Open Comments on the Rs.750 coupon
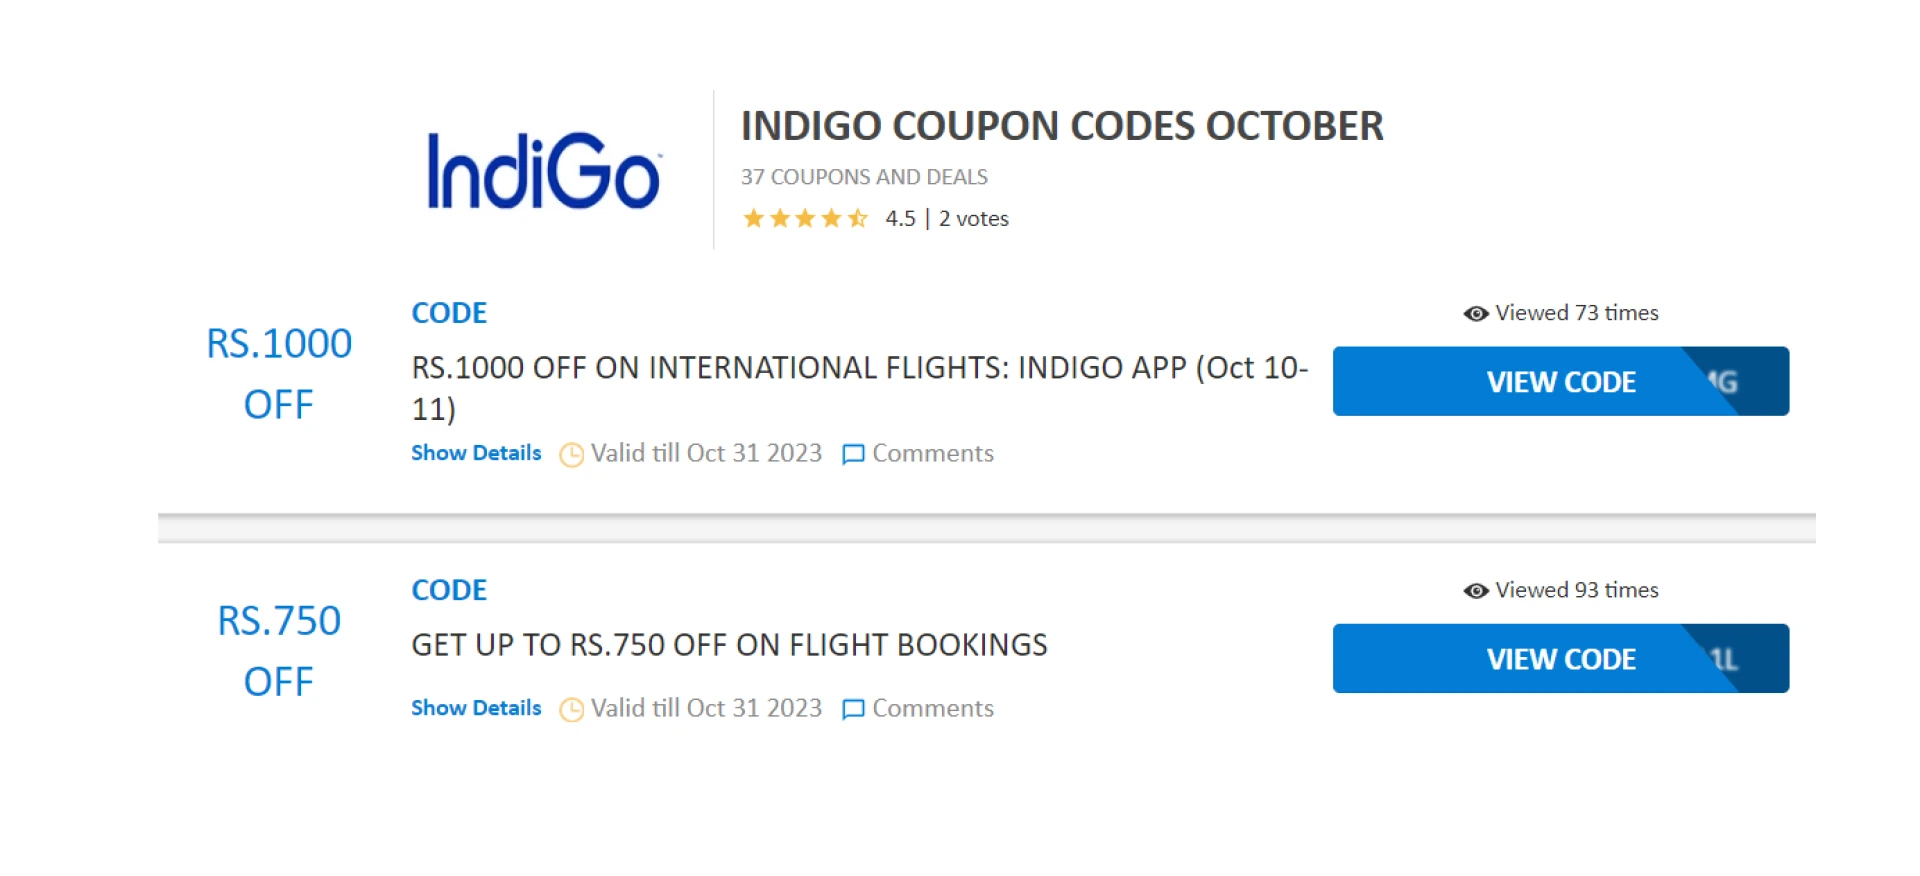 coord(932,709)
